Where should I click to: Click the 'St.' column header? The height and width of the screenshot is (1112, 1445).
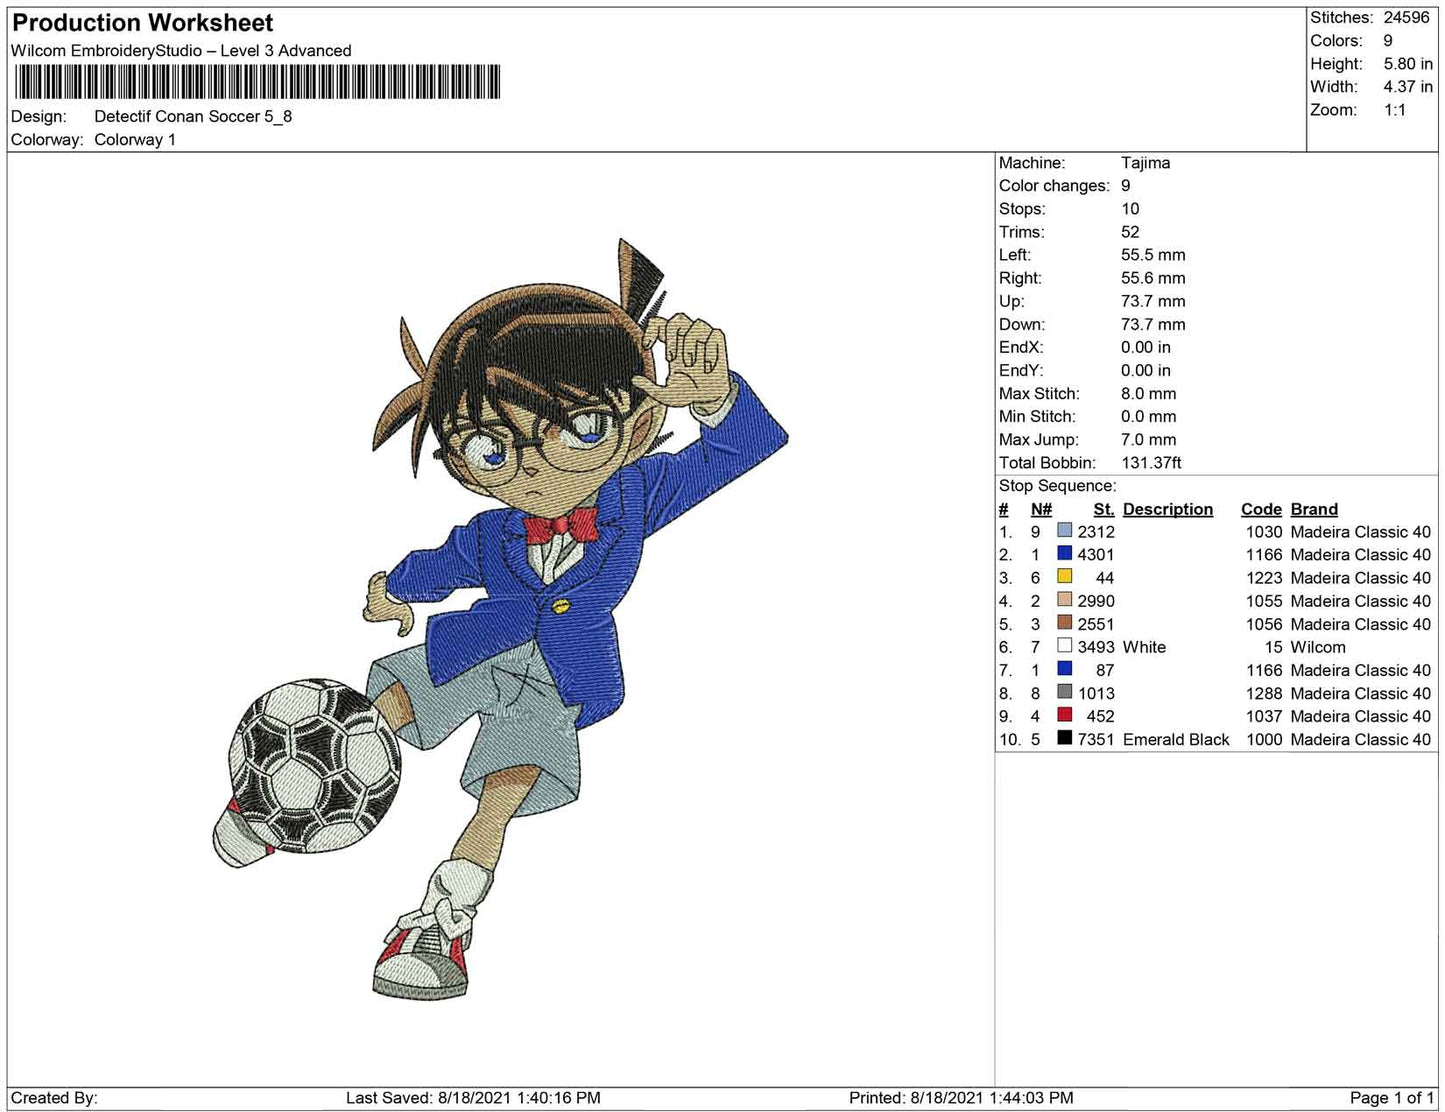click(x=1104, y=509)
